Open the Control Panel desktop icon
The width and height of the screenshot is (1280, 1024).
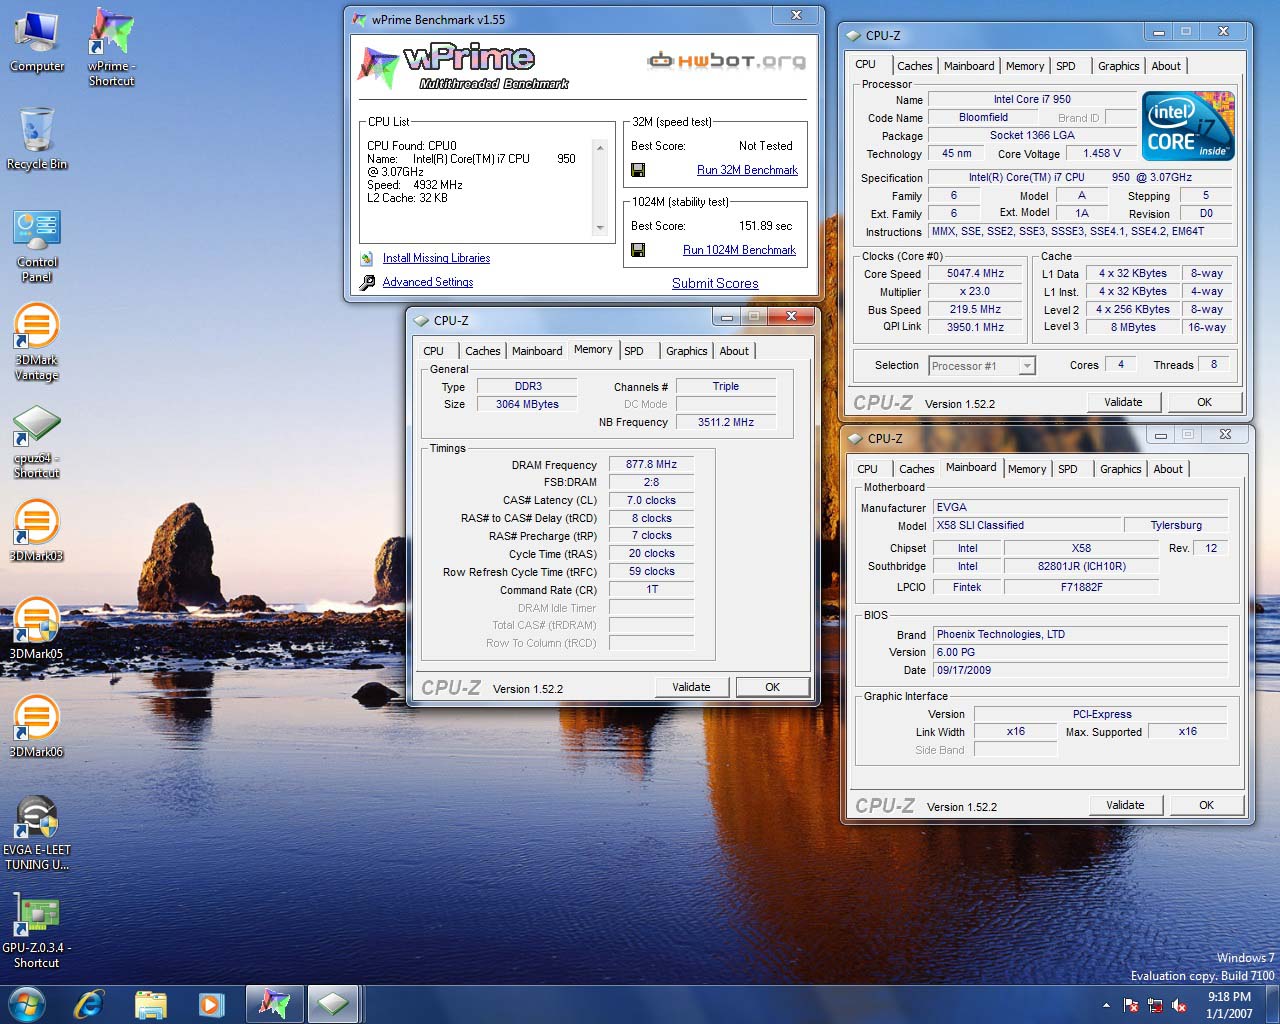[37, 246]
